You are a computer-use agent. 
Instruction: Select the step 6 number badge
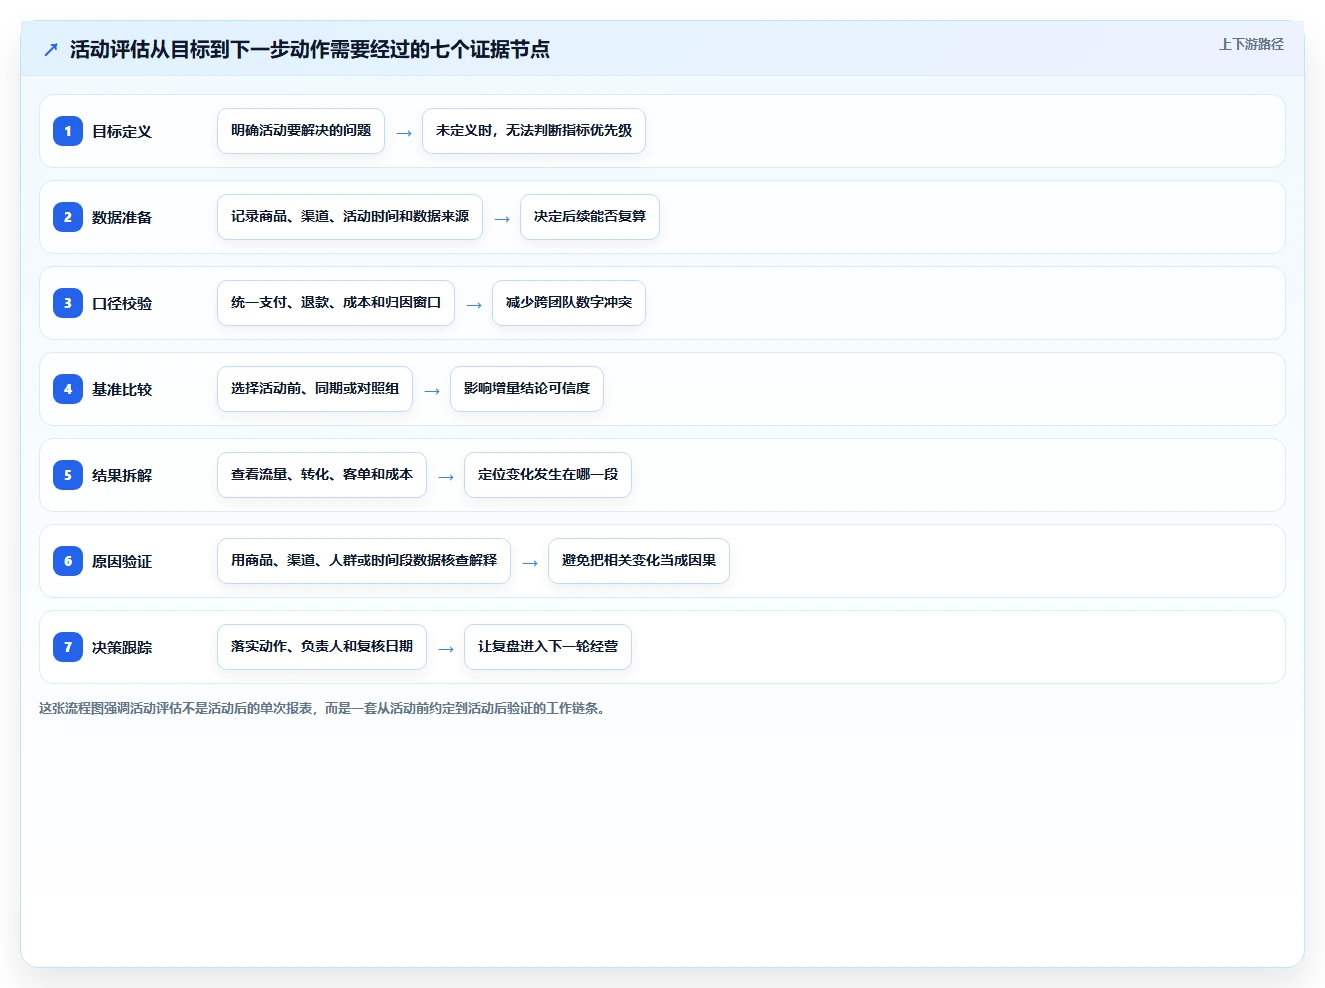[x=68, y=561]
